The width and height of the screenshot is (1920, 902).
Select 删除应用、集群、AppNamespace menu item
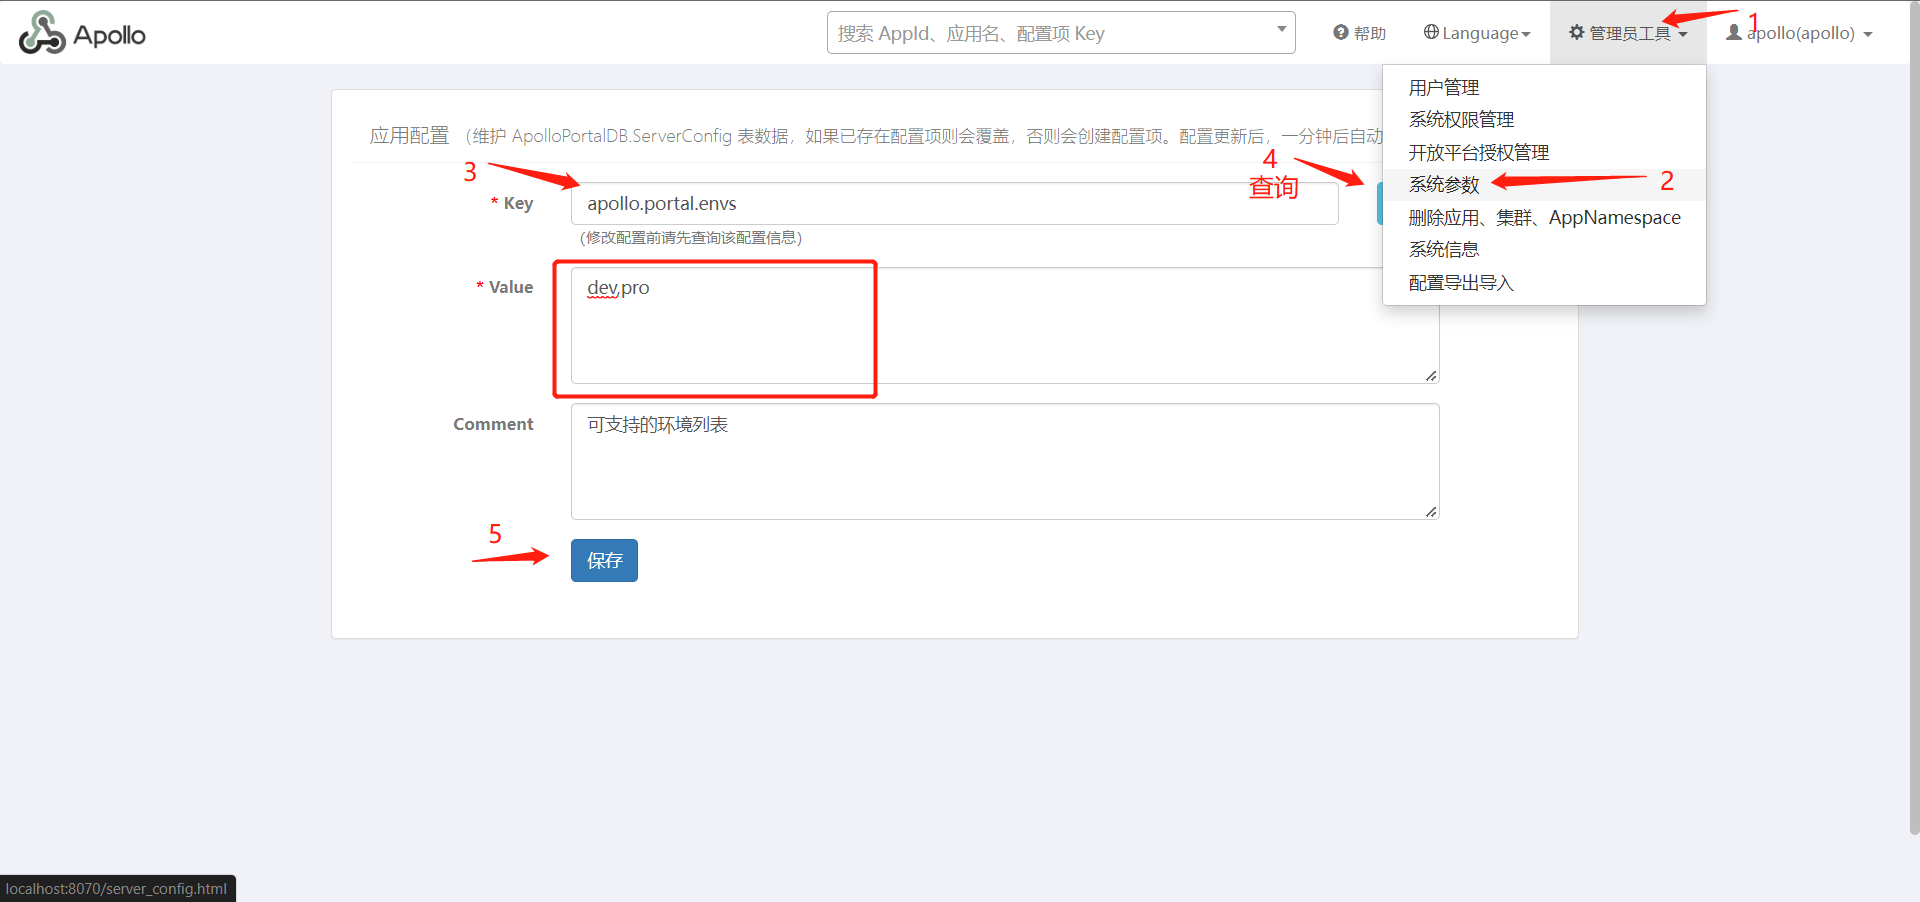click(1544, 218)
